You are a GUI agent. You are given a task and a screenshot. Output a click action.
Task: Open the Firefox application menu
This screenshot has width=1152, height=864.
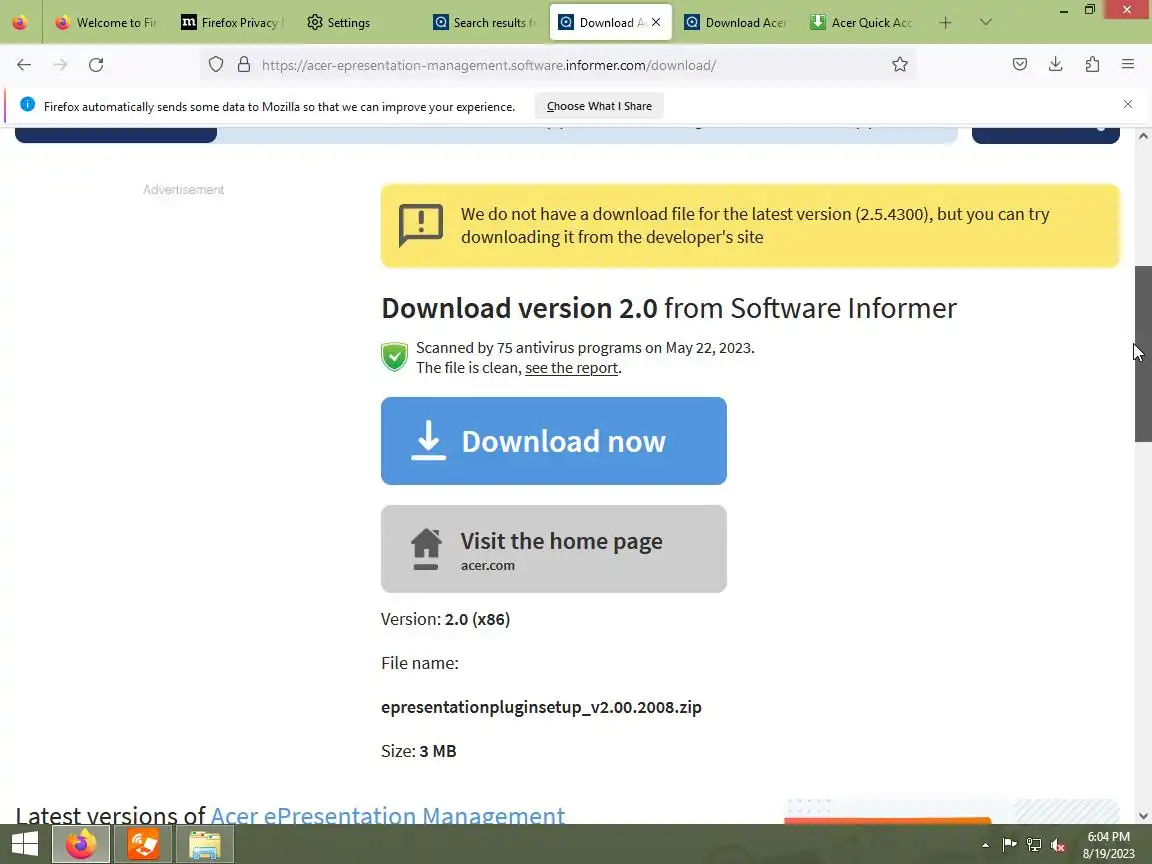(x=1128, y=65)
